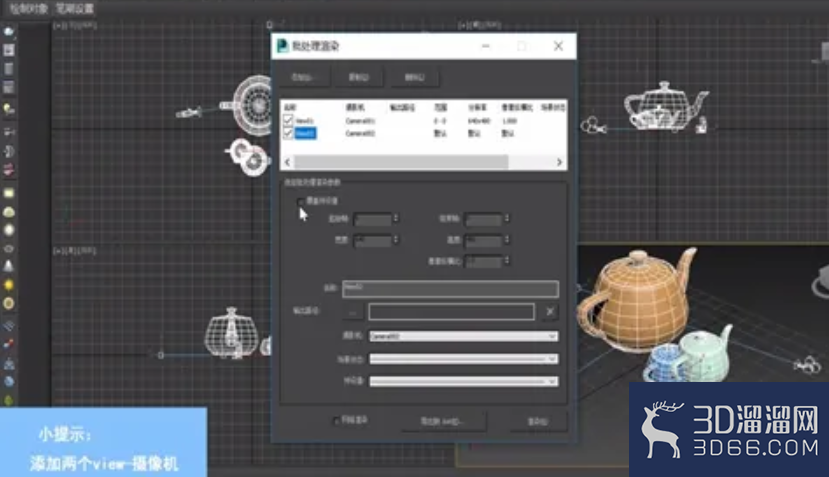Select the white wireframe teapot in top-right viewport
This screenshot has width=829, height=477.
[x=663, y=106]
